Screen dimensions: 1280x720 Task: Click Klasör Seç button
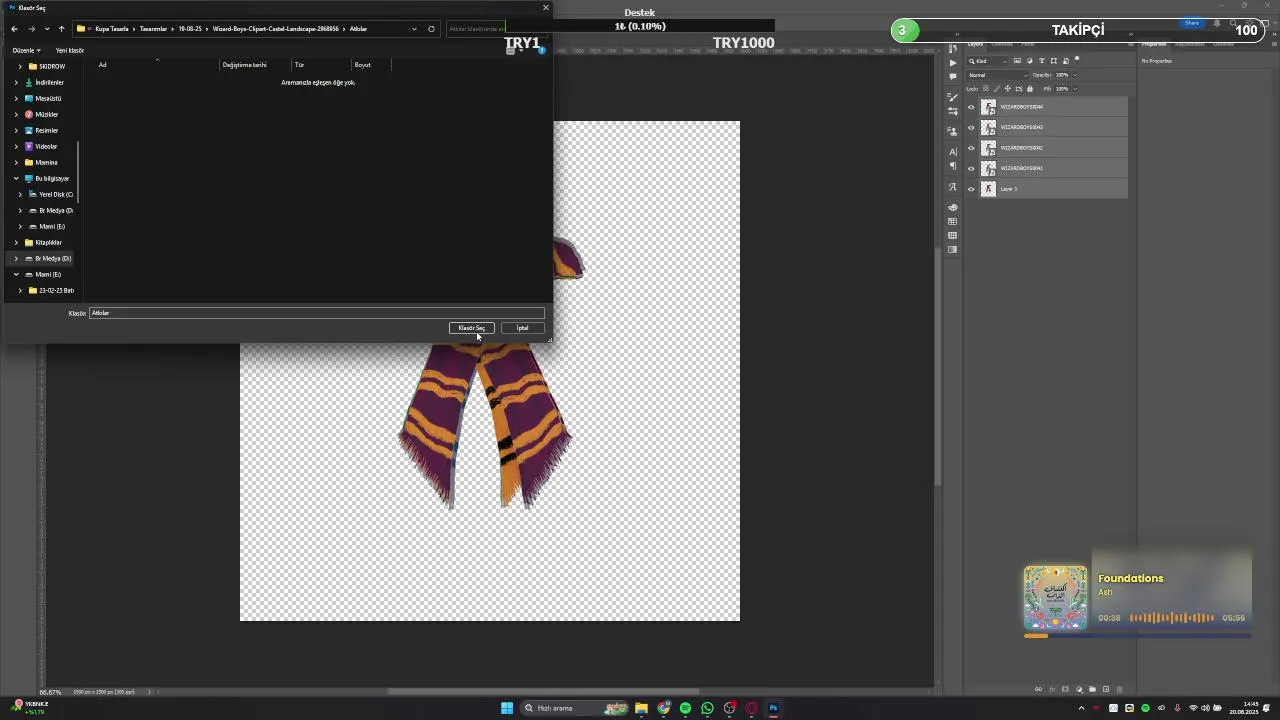(472, 328)
